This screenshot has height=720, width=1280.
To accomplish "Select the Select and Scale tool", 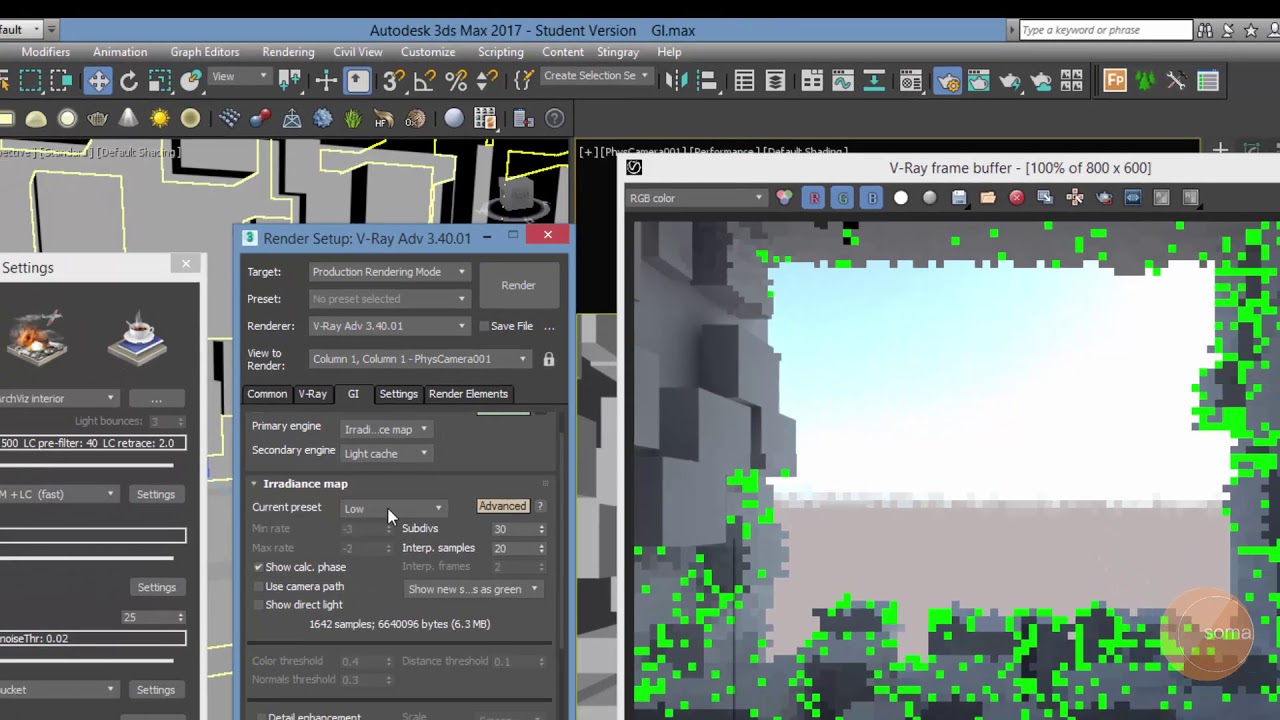I will (160, 81).
